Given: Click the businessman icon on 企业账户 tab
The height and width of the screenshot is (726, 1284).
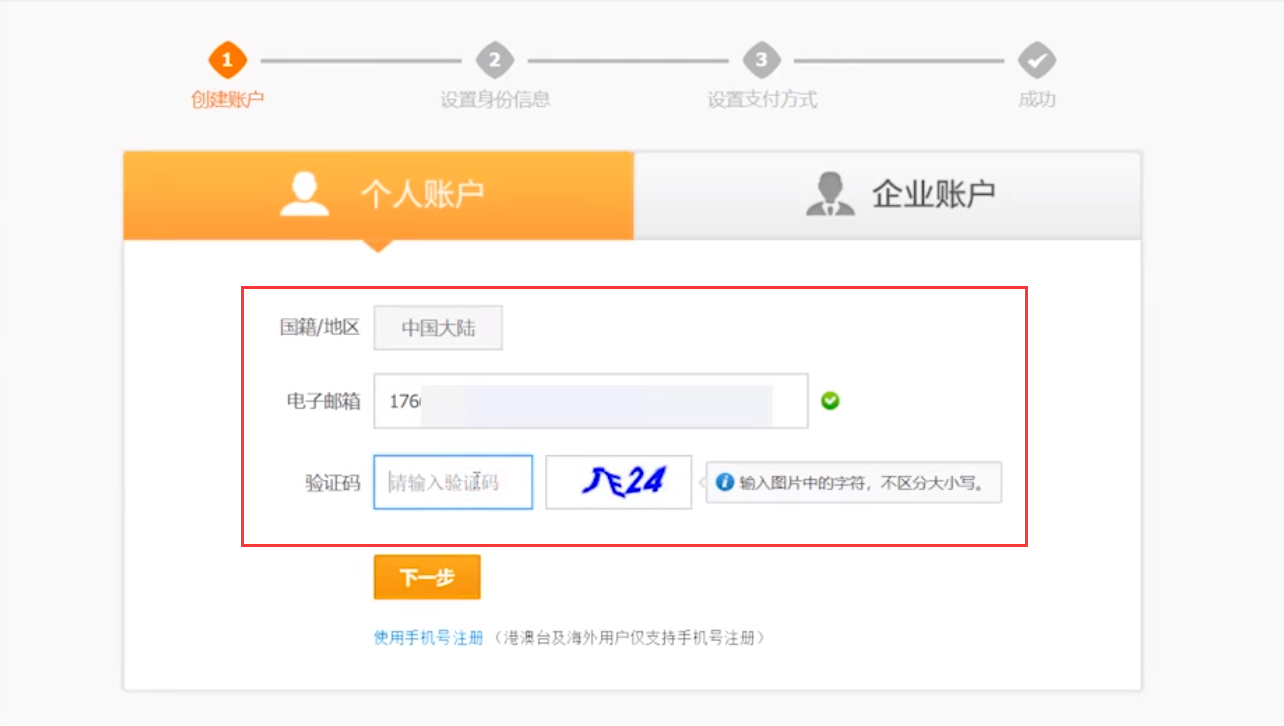Looking at the screenshot, I should [x=825, y=192].
